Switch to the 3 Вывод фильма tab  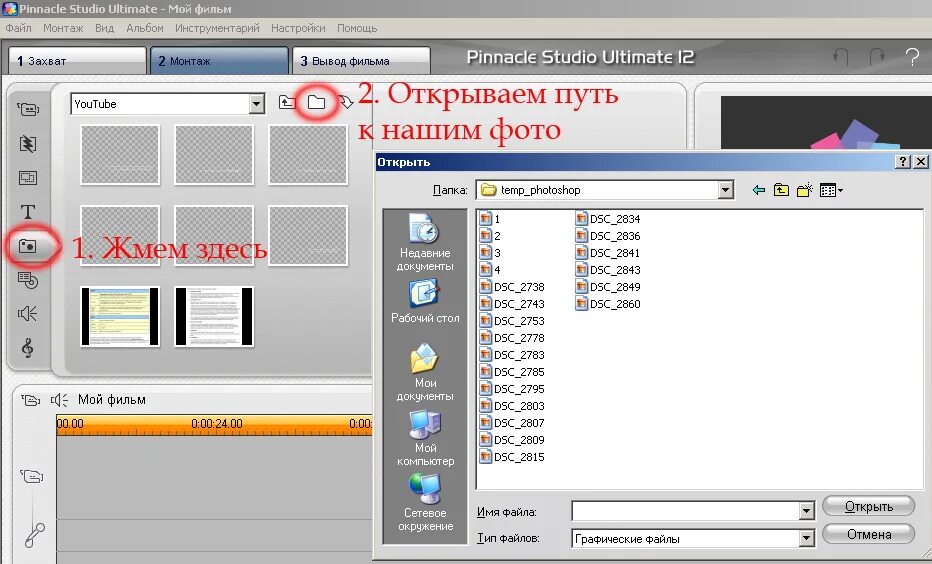(361, 61)
